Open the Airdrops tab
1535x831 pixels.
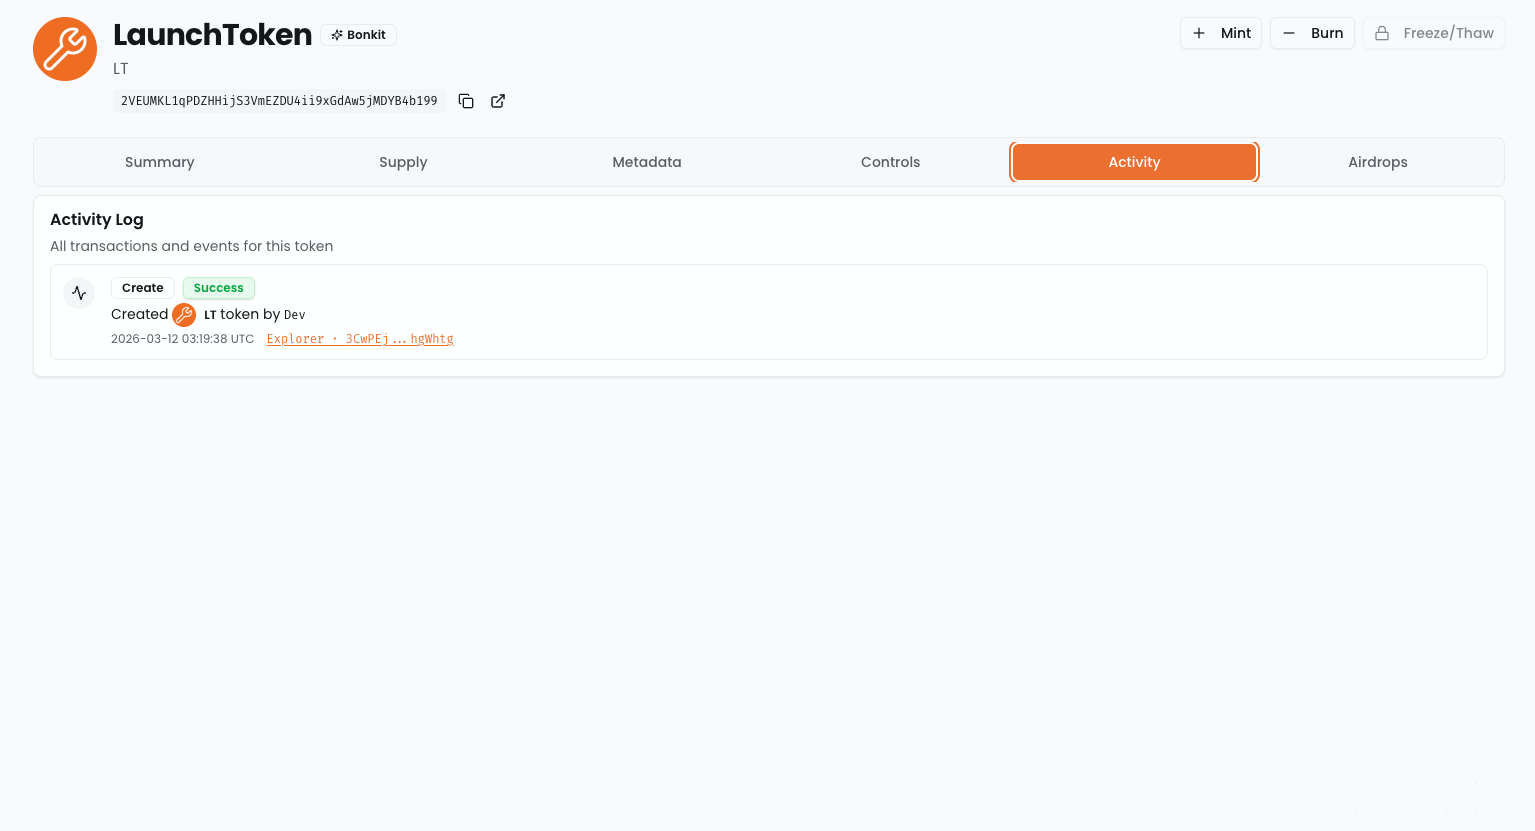click(x=1377, y=162)
